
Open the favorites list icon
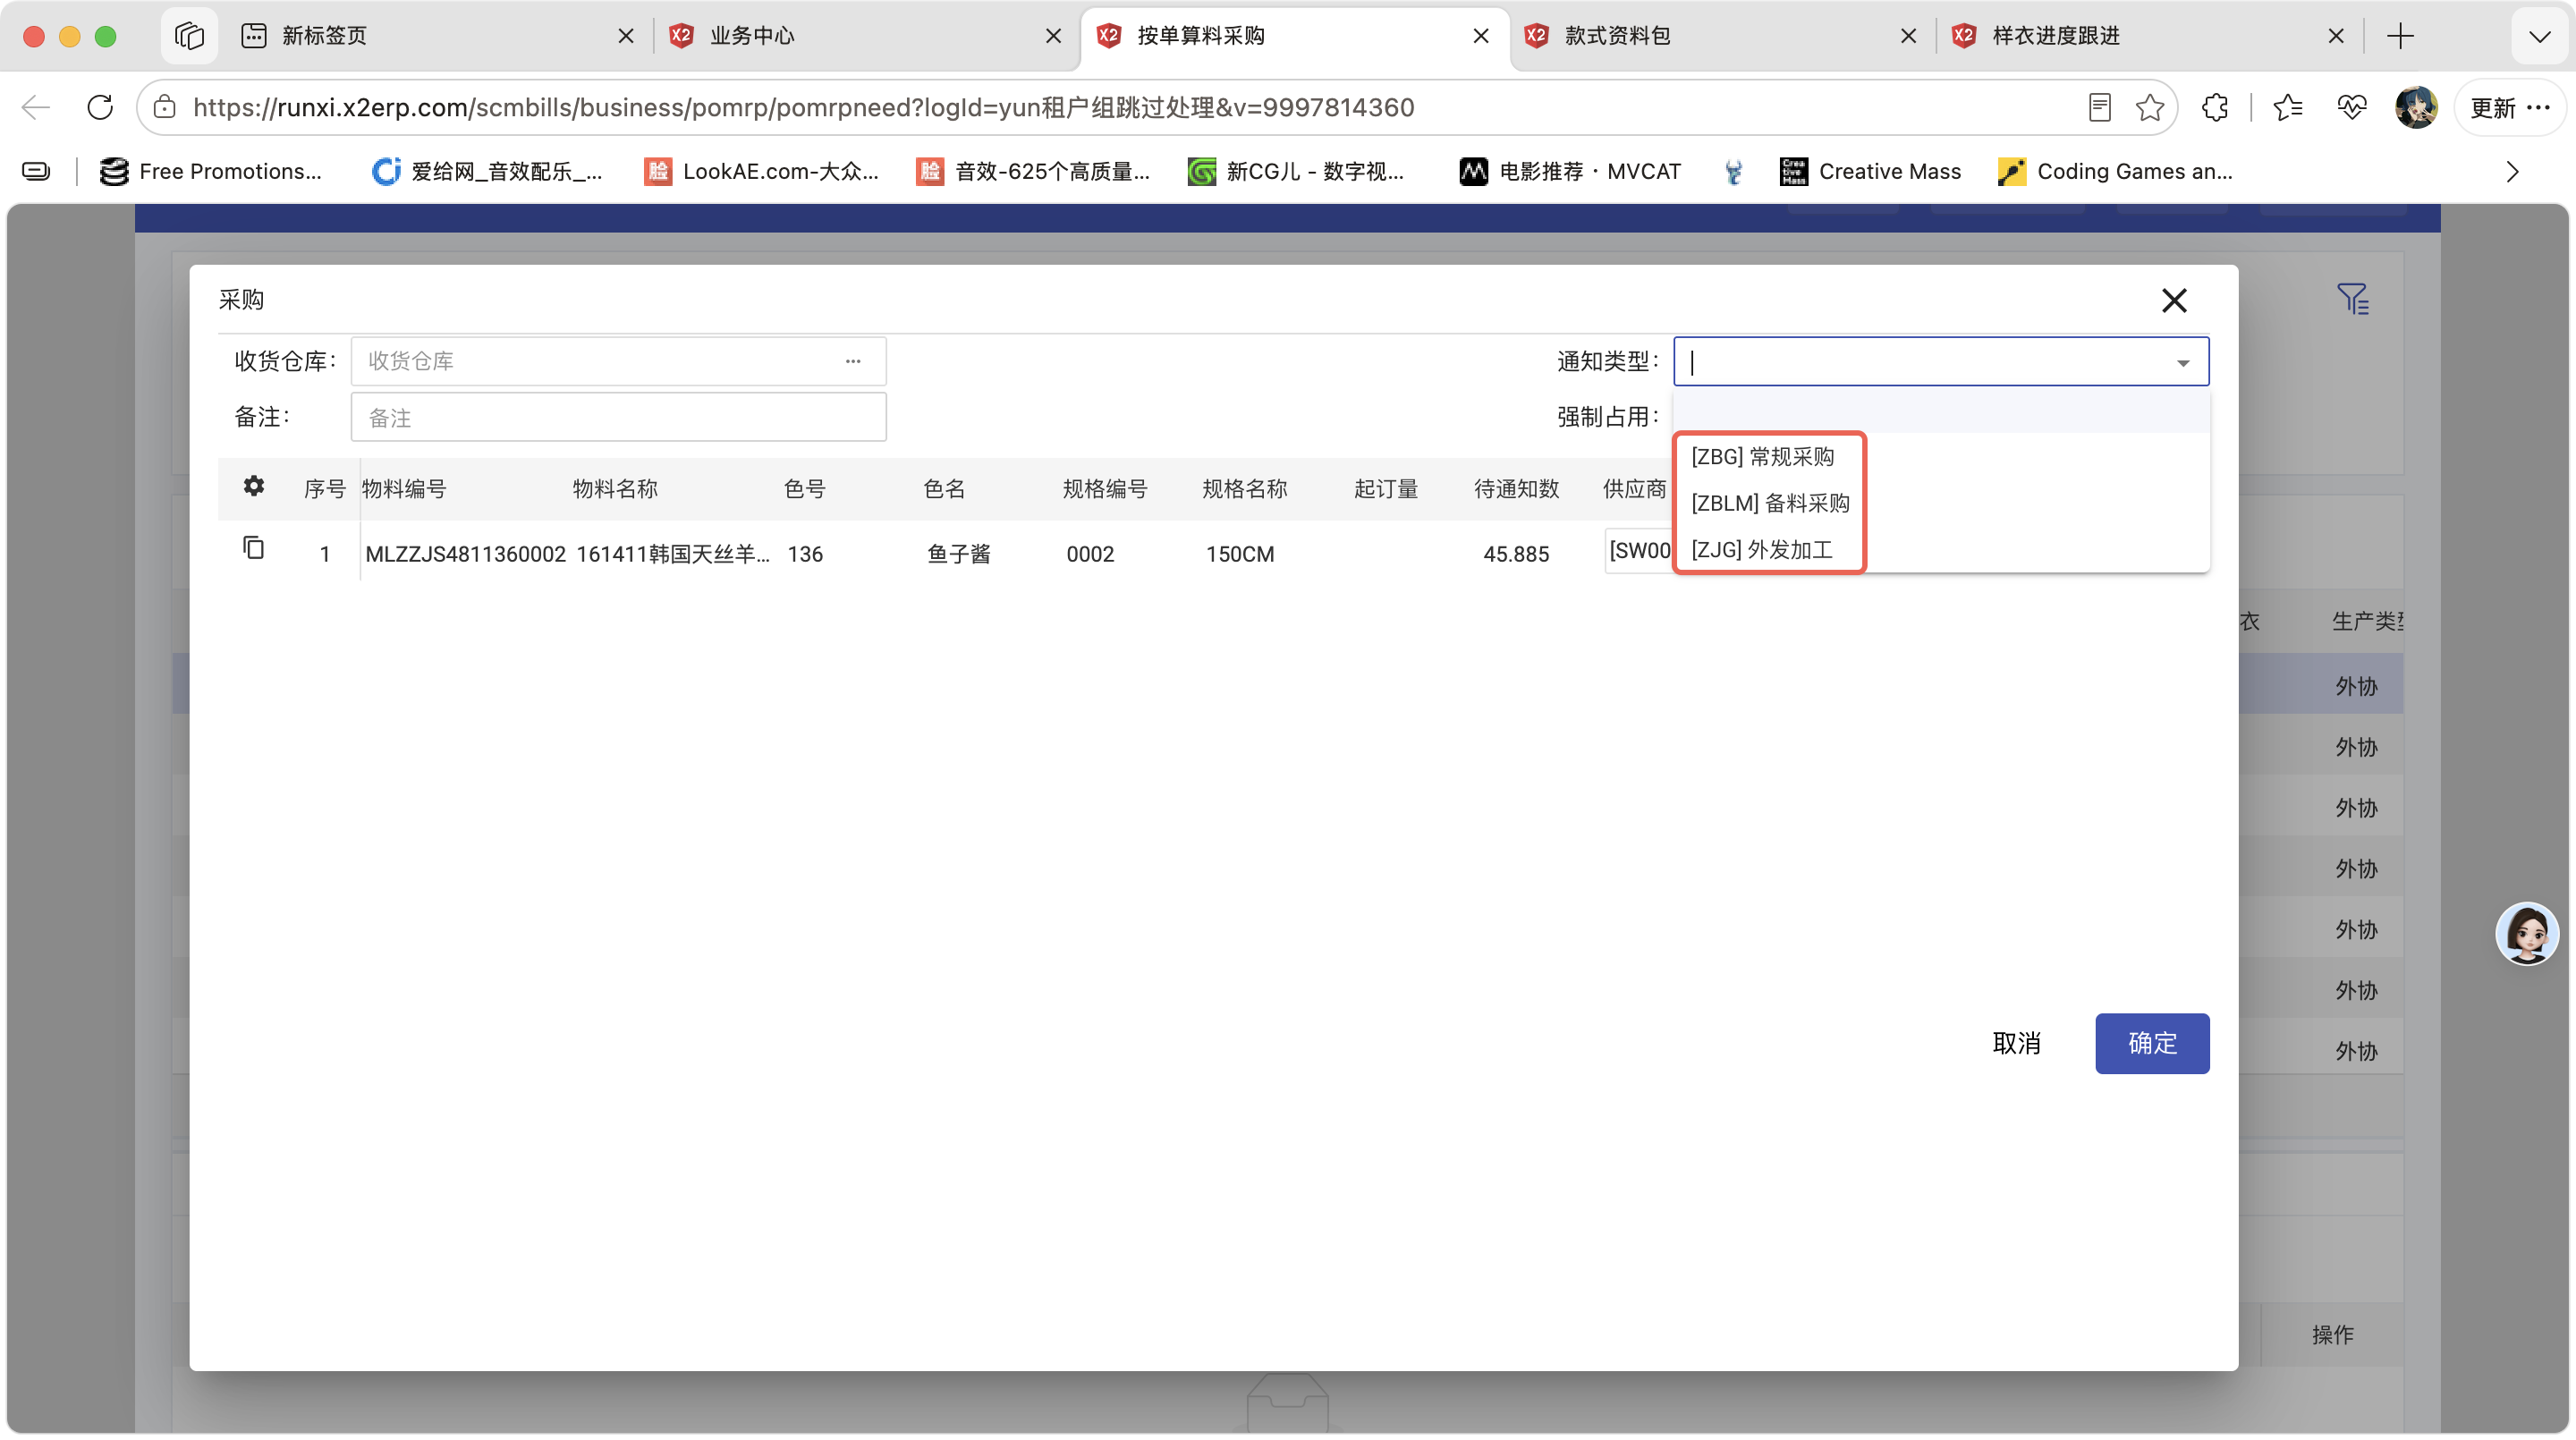[2288, 108]
